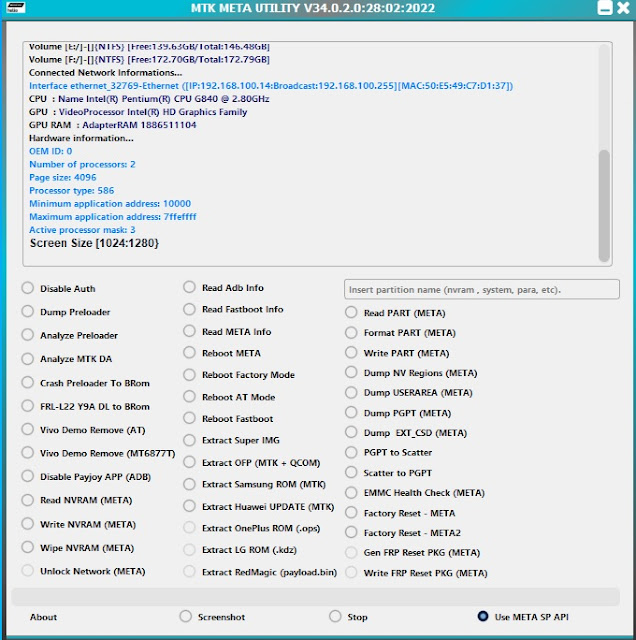Select the Read Adb Info option

pos(189,287)
